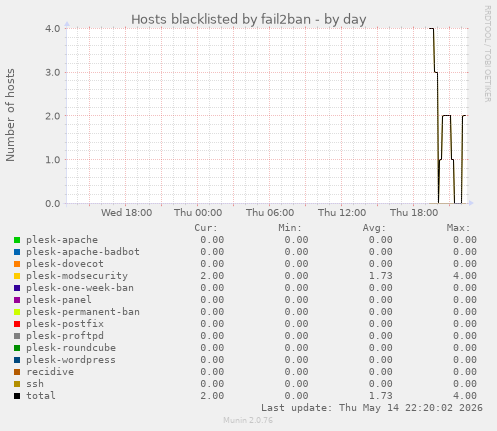Click plesk-modsecurity max value 4.00

click(465, 276)
